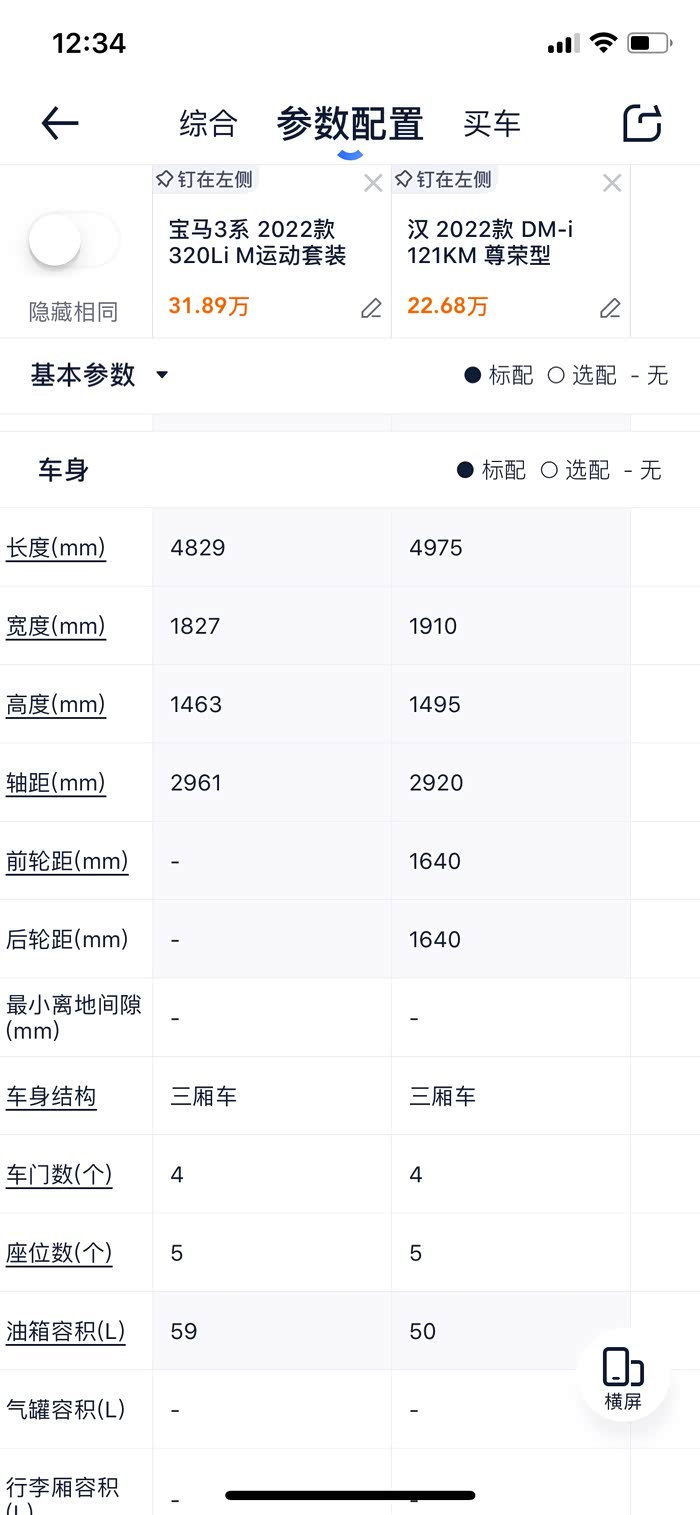The image size is (700, 1515).
Task: Tap the back arrow icon
Action: tap(60, 123)
